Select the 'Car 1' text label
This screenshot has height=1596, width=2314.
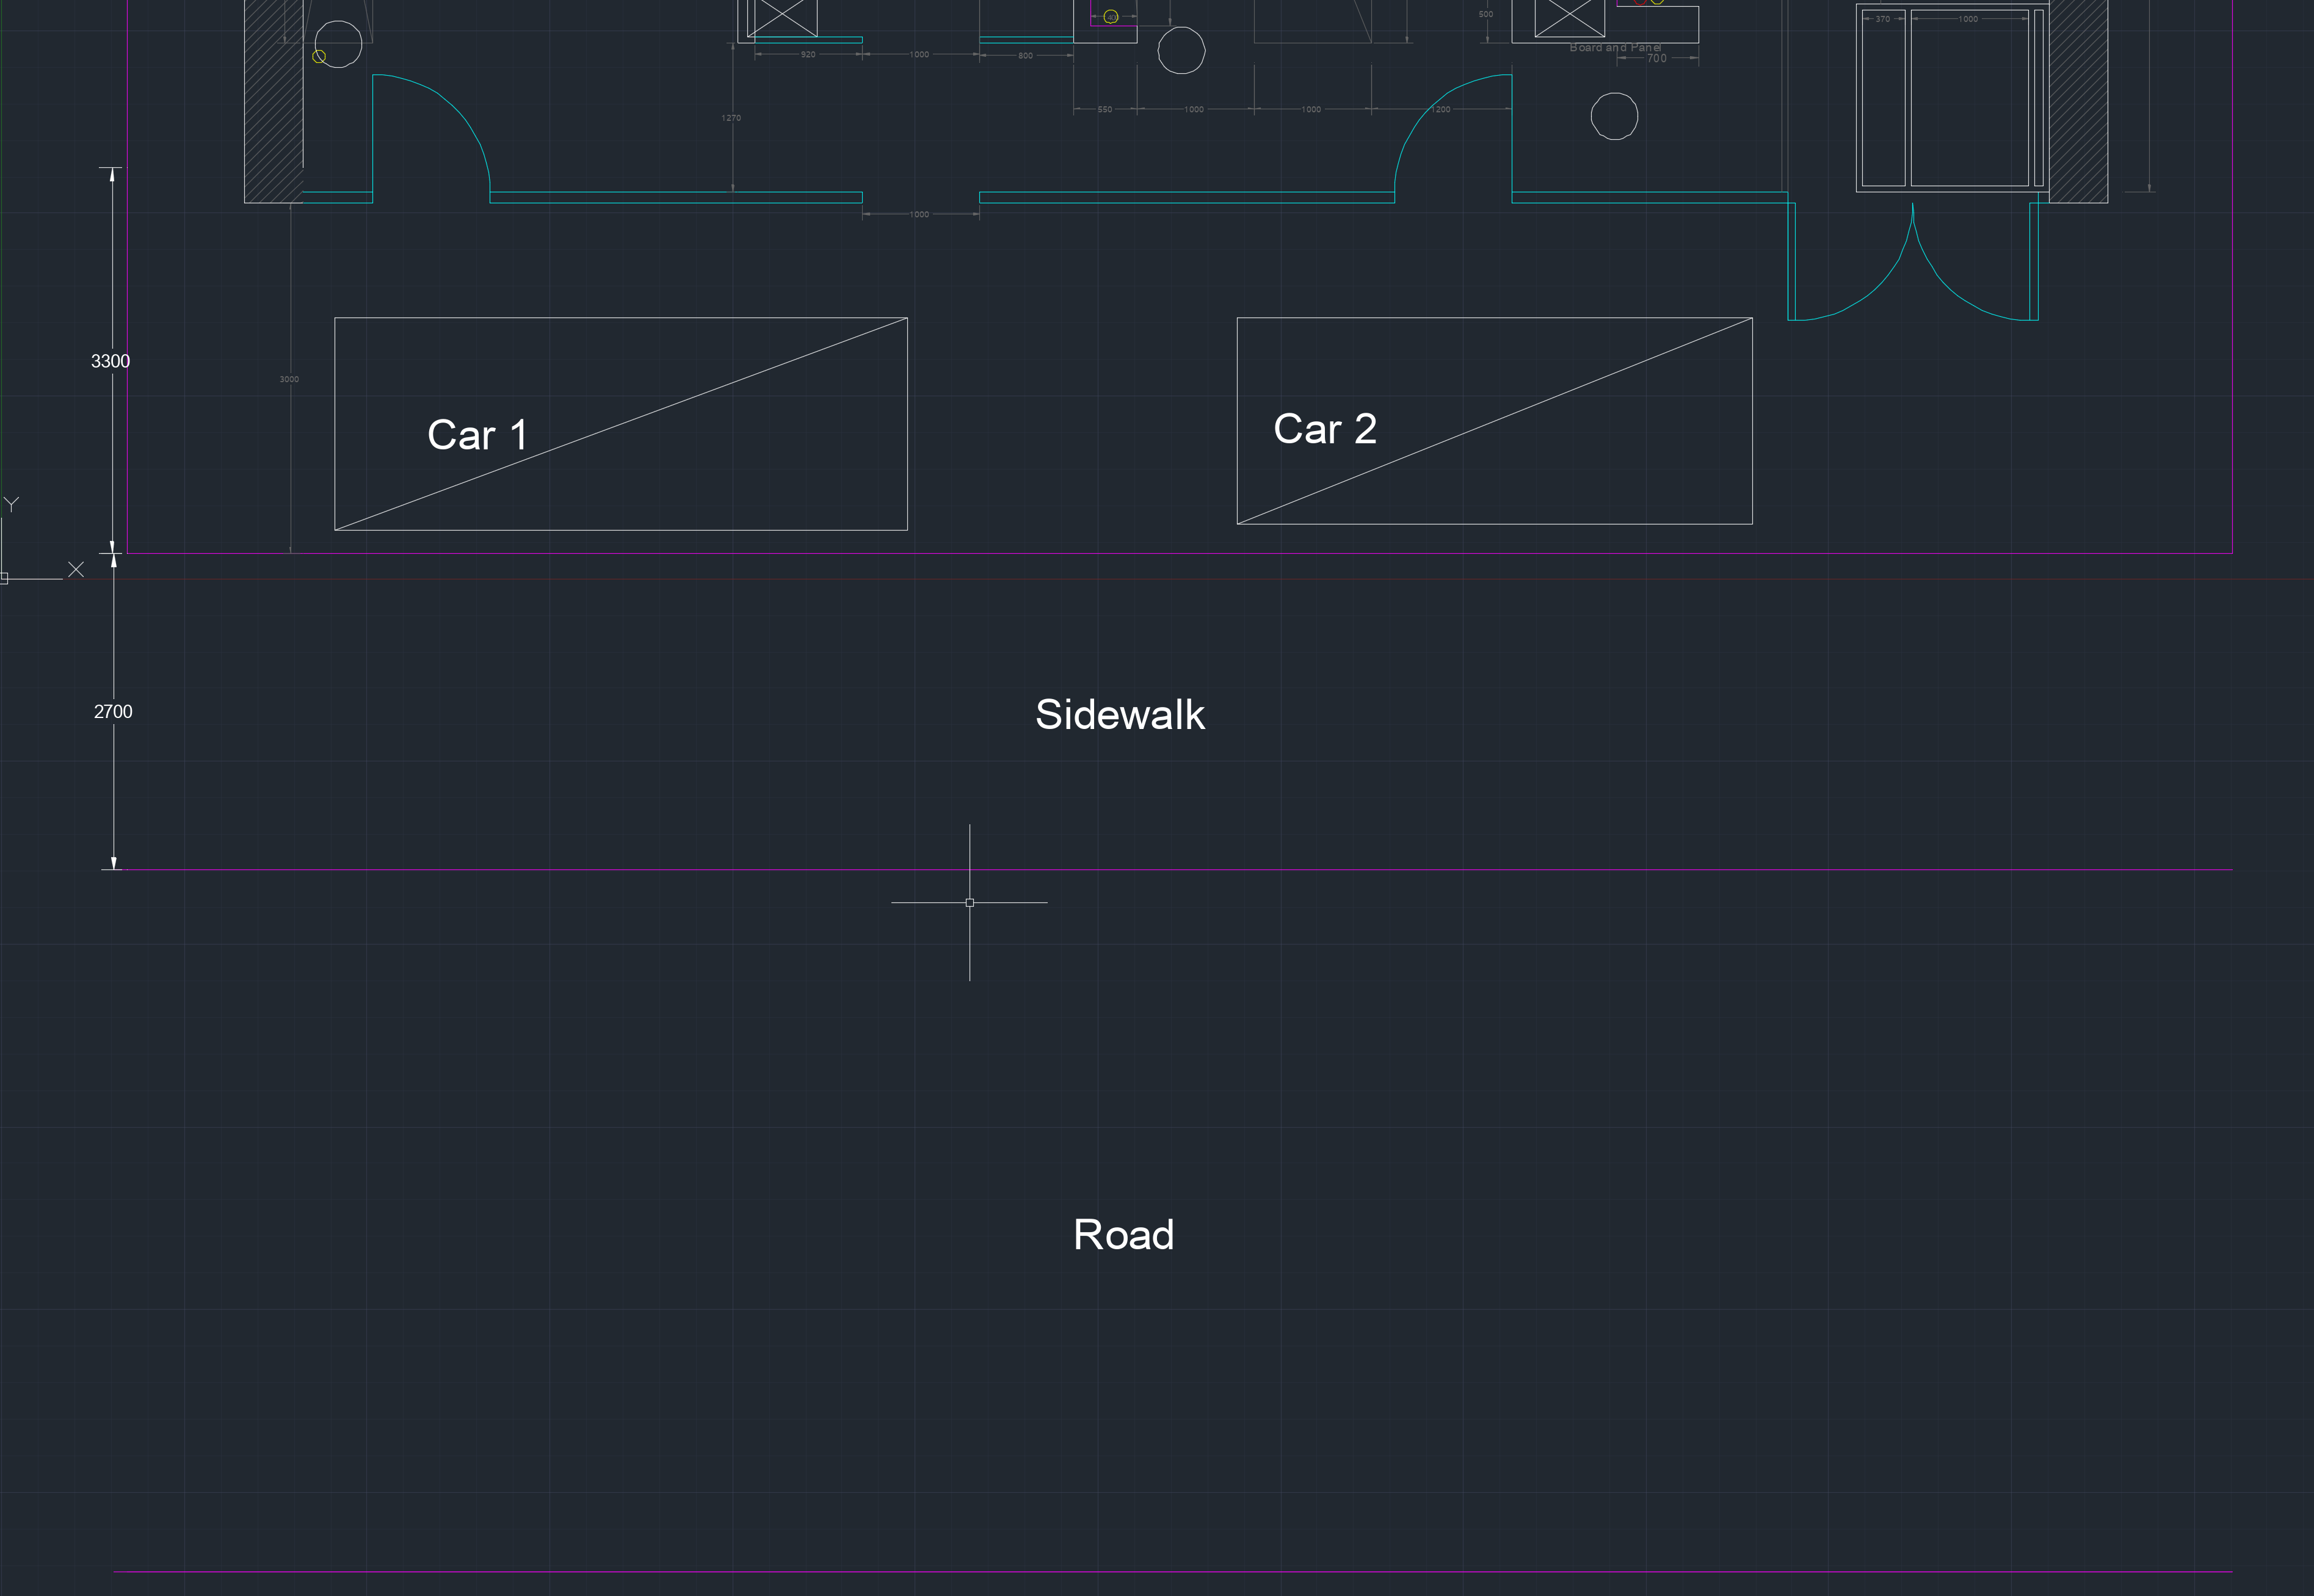coord(477,435)
